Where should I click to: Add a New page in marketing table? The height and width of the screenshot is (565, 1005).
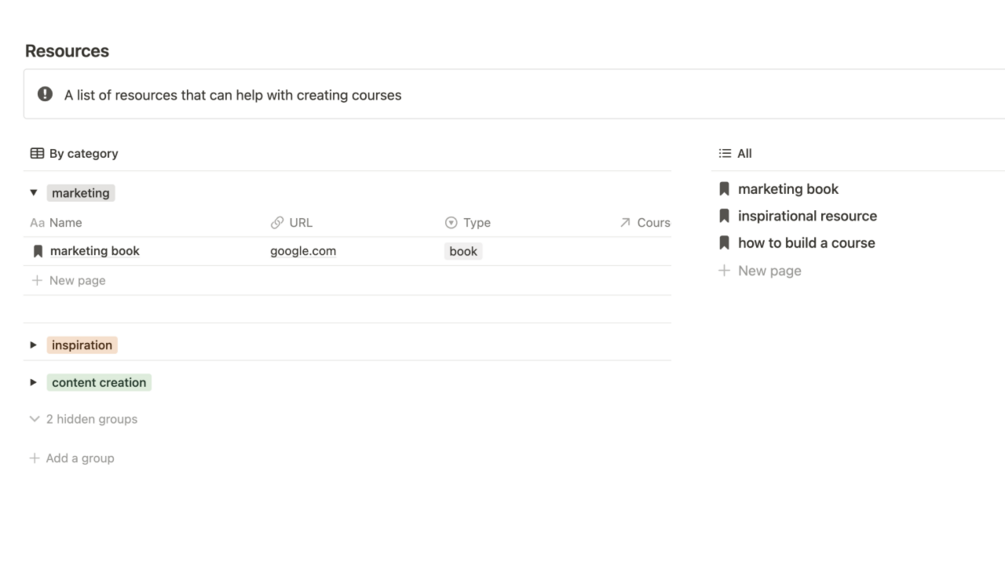(x=69, y=281)
